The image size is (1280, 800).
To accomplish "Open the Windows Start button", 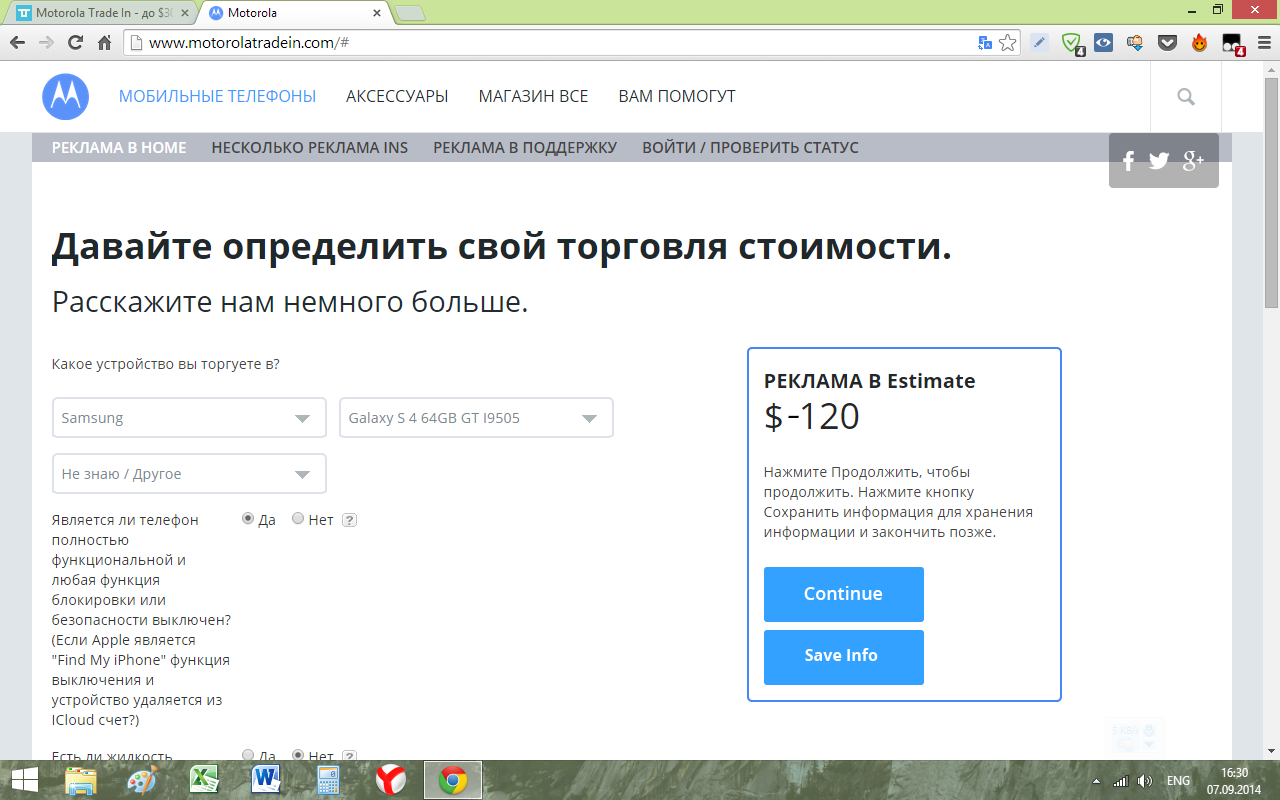I will [x=24, y=780].
